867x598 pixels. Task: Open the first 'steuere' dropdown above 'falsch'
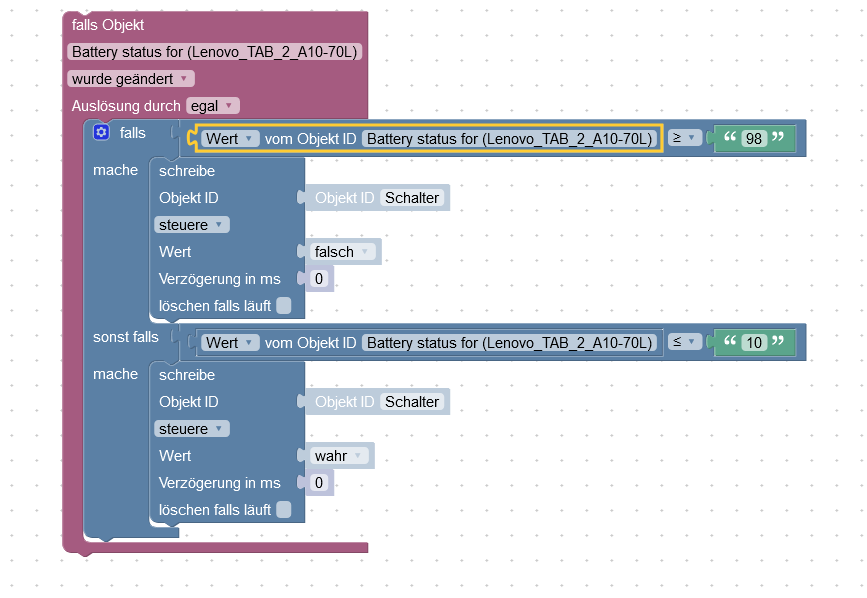[191, 225]
